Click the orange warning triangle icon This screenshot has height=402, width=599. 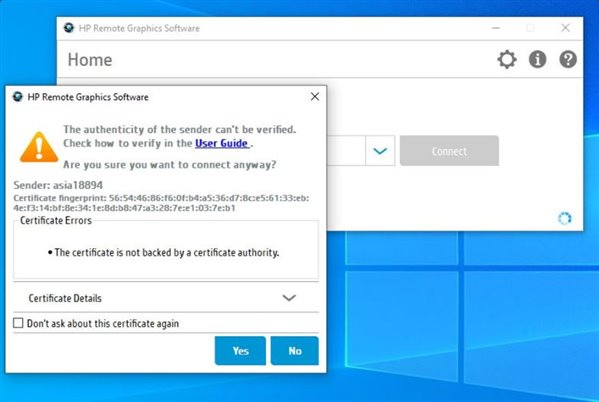point(39,147)
